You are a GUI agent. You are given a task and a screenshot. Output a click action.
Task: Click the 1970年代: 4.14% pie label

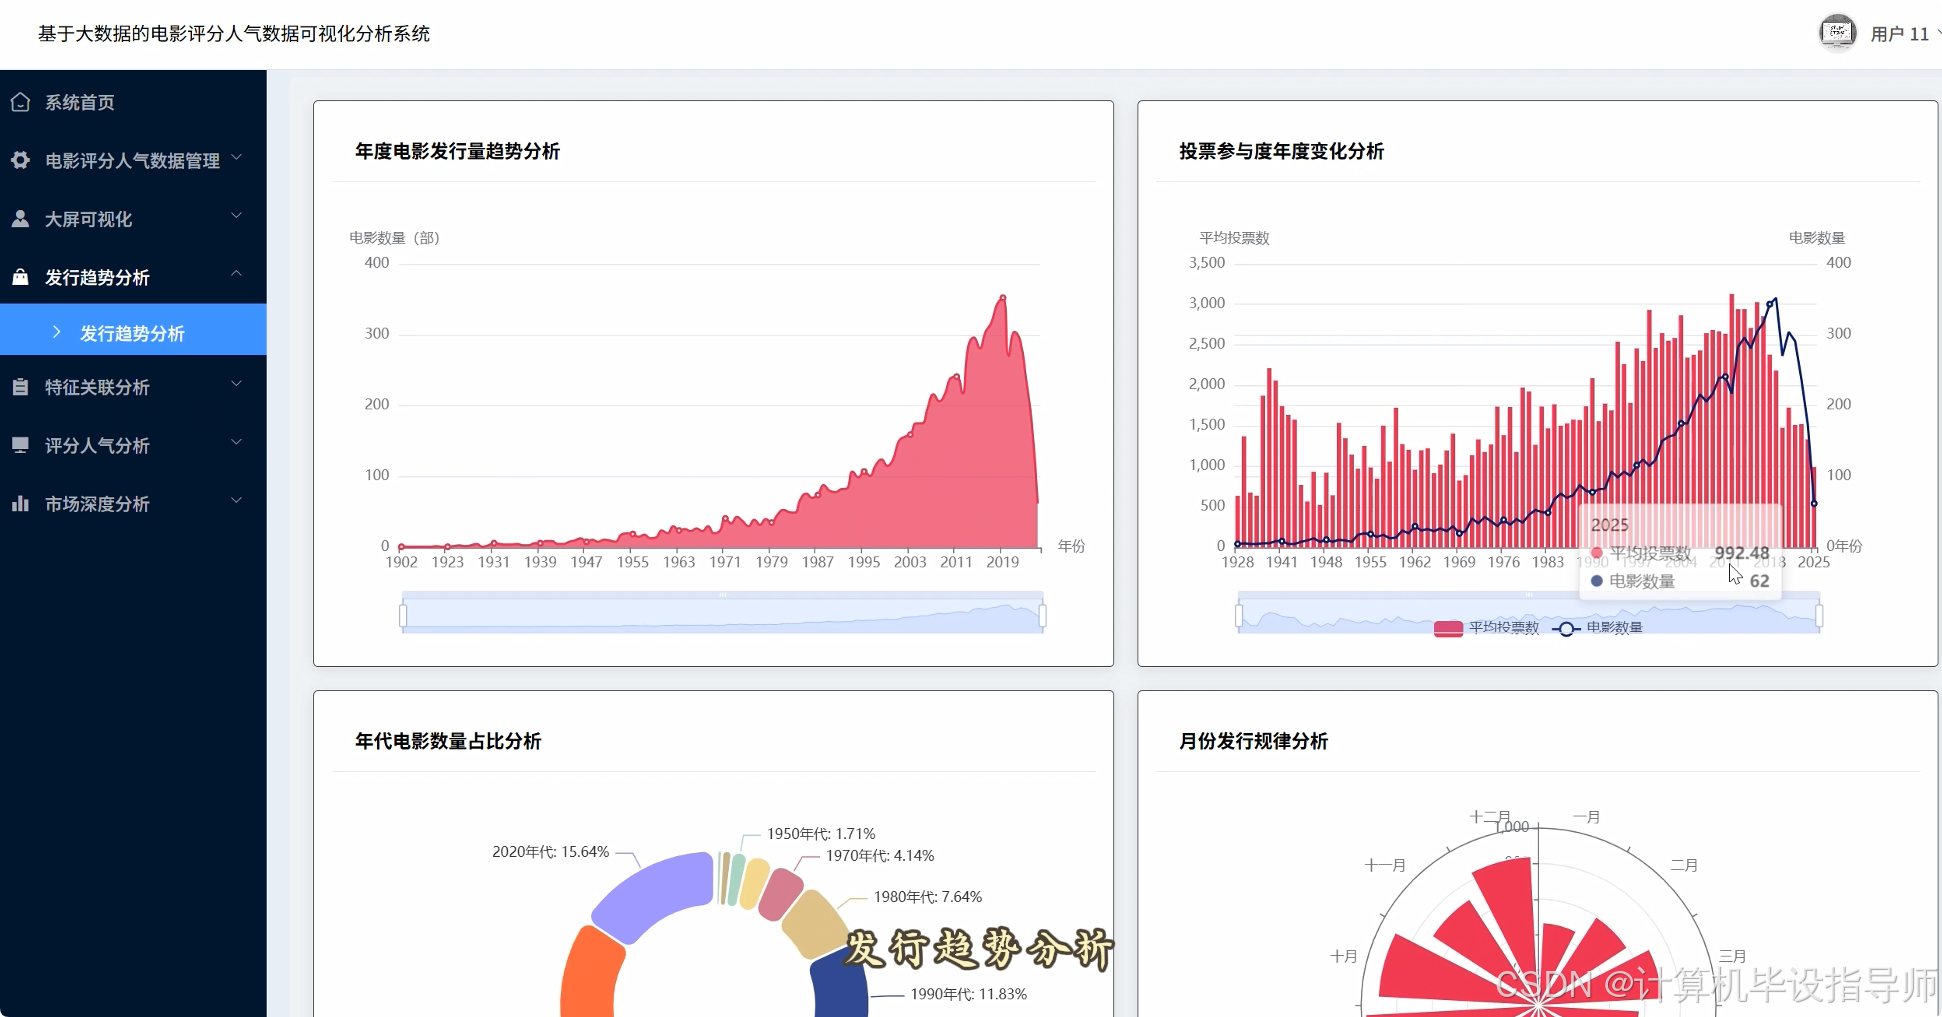(x=880, y=856)
